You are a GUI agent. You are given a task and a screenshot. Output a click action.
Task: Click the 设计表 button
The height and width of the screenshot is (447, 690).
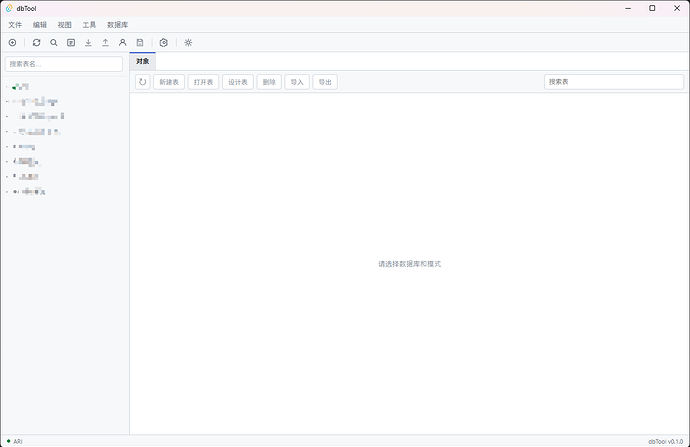[x=238, y=82]
